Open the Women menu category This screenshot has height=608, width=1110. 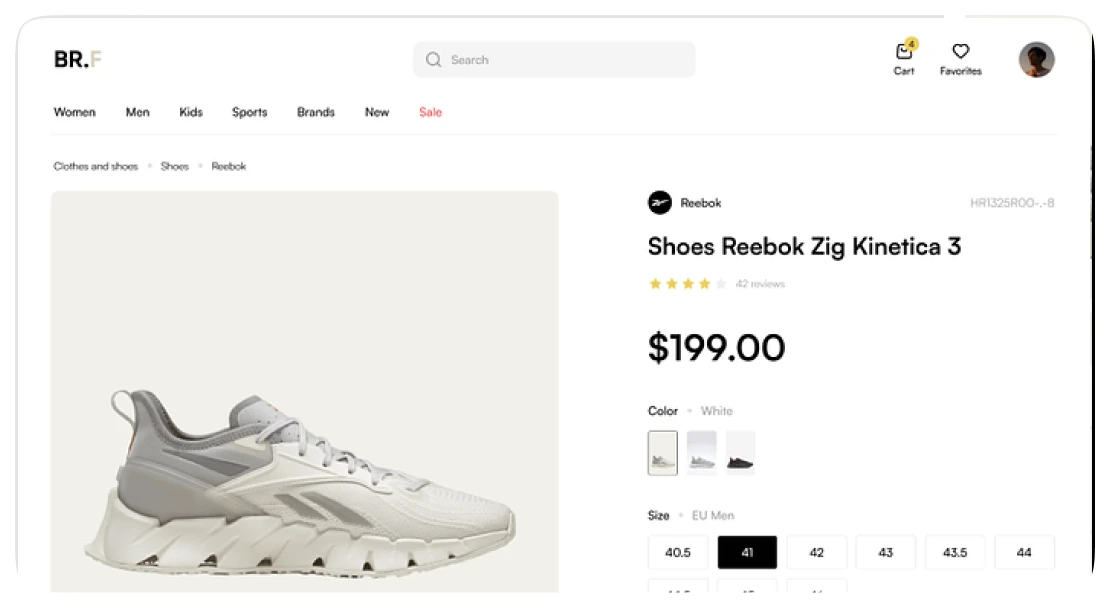pyautogui.click(x=75, y=112)
